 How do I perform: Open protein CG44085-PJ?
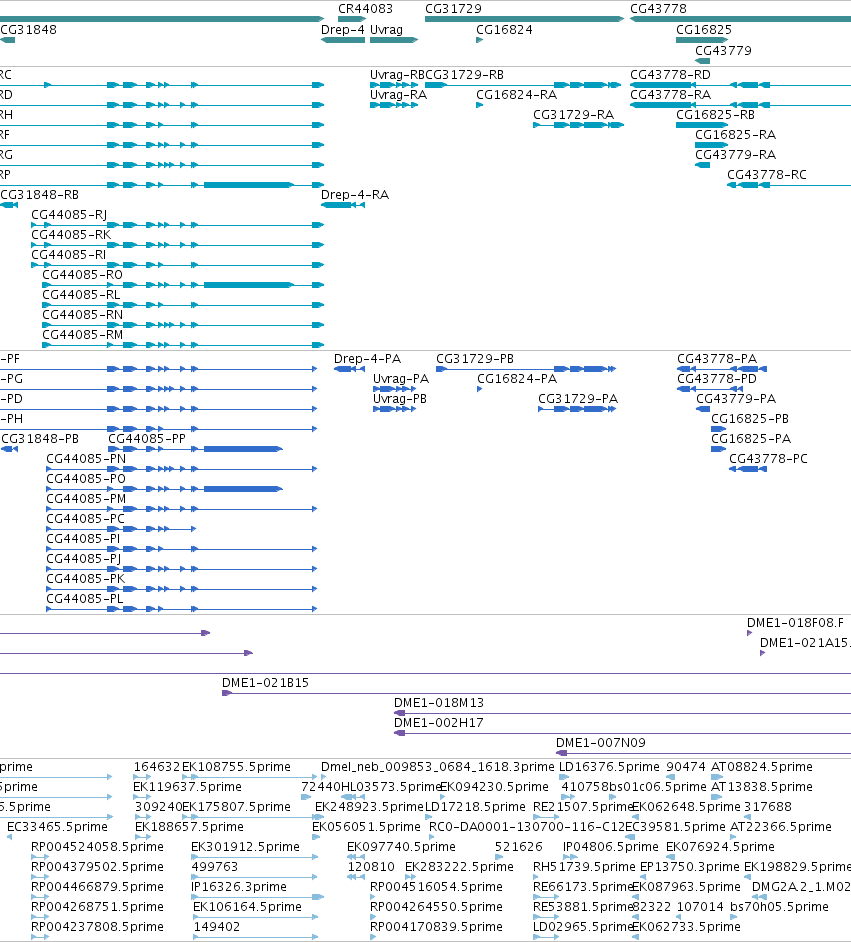coord(83,559)
